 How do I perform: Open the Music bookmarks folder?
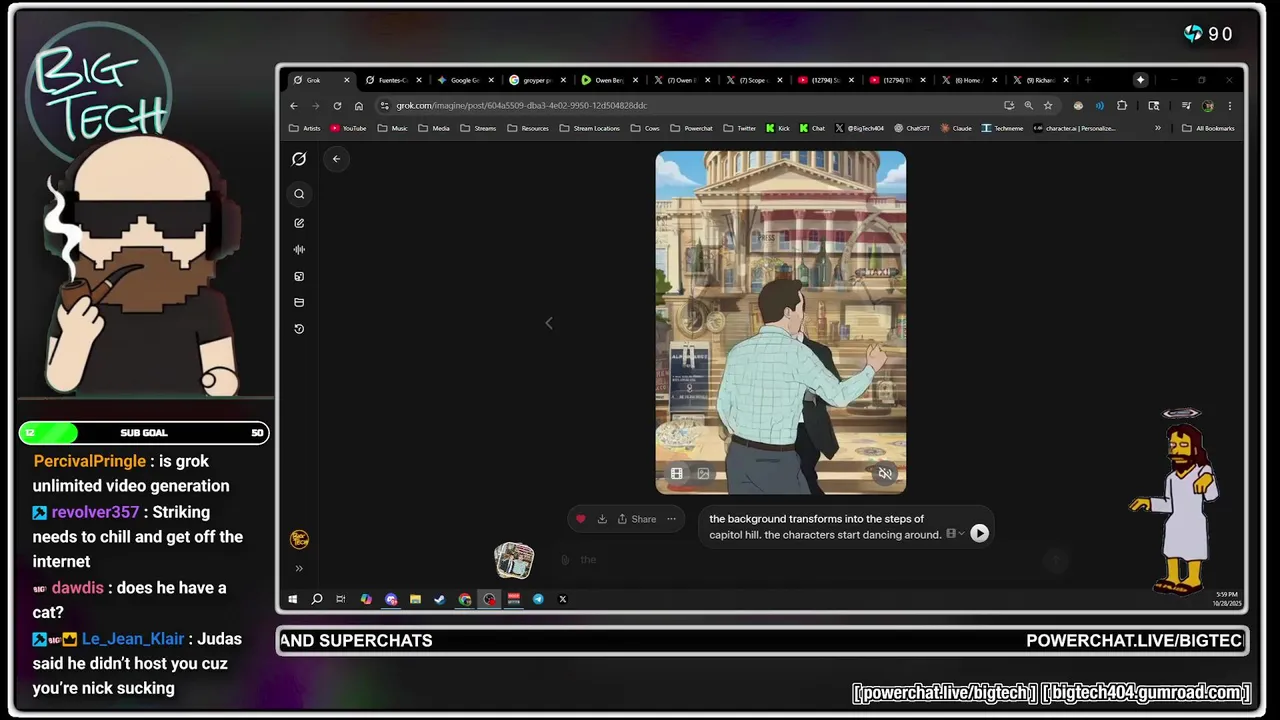tap(392, 128)
